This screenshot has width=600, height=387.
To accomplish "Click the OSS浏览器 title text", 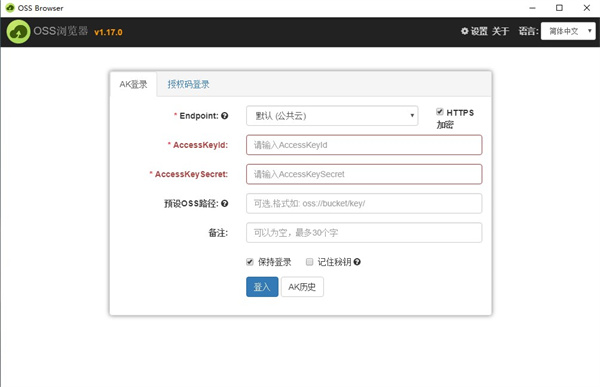I will 60,31.
